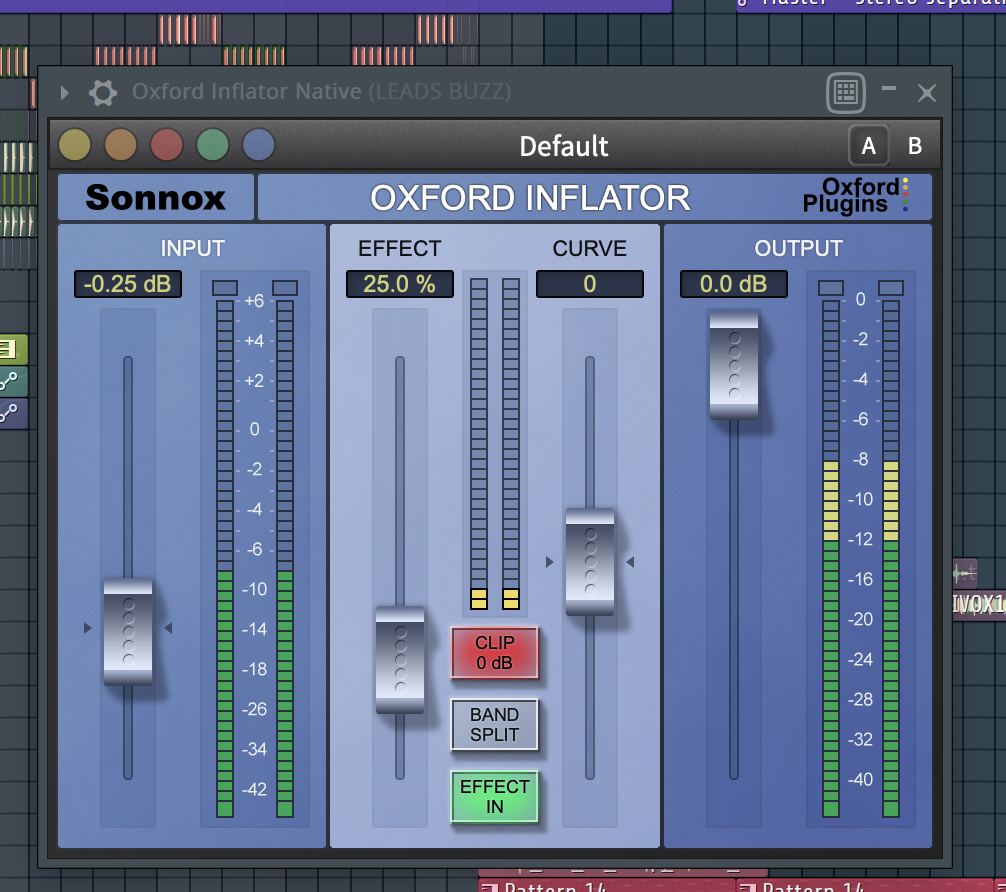The width and height of the screenshot is (1006, 892).
Task: Reset left output meter peak indicator
Action: [x=831, y=287]
